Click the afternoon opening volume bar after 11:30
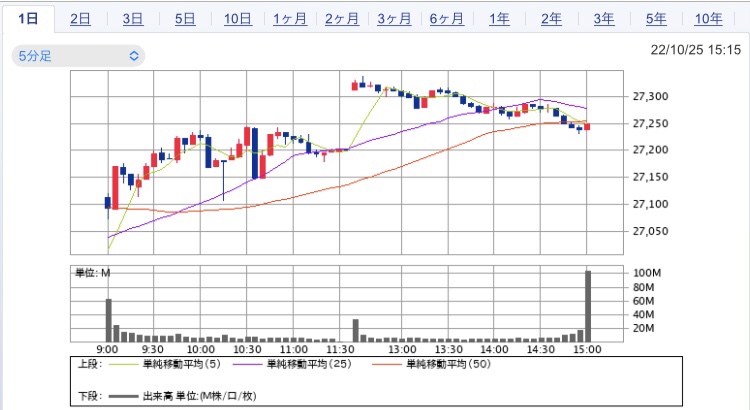The height and width of the screenshot is (410, 750). [x=355, y=331]
